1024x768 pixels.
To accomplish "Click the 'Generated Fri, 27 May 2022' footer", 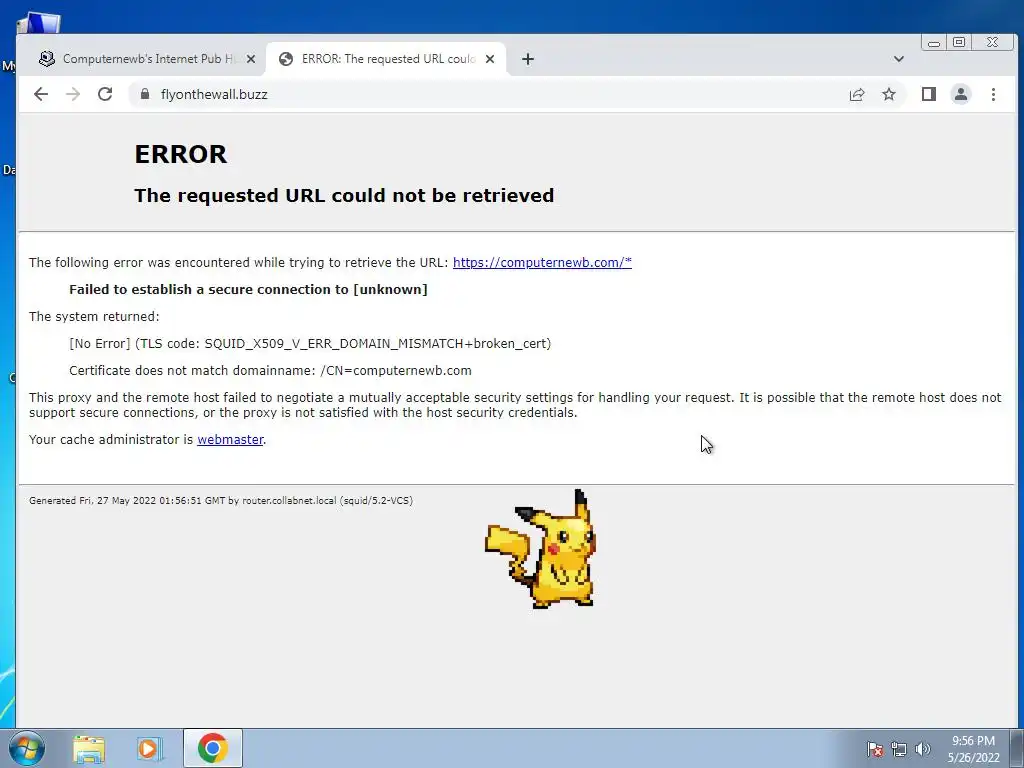I will click(221, 500).
